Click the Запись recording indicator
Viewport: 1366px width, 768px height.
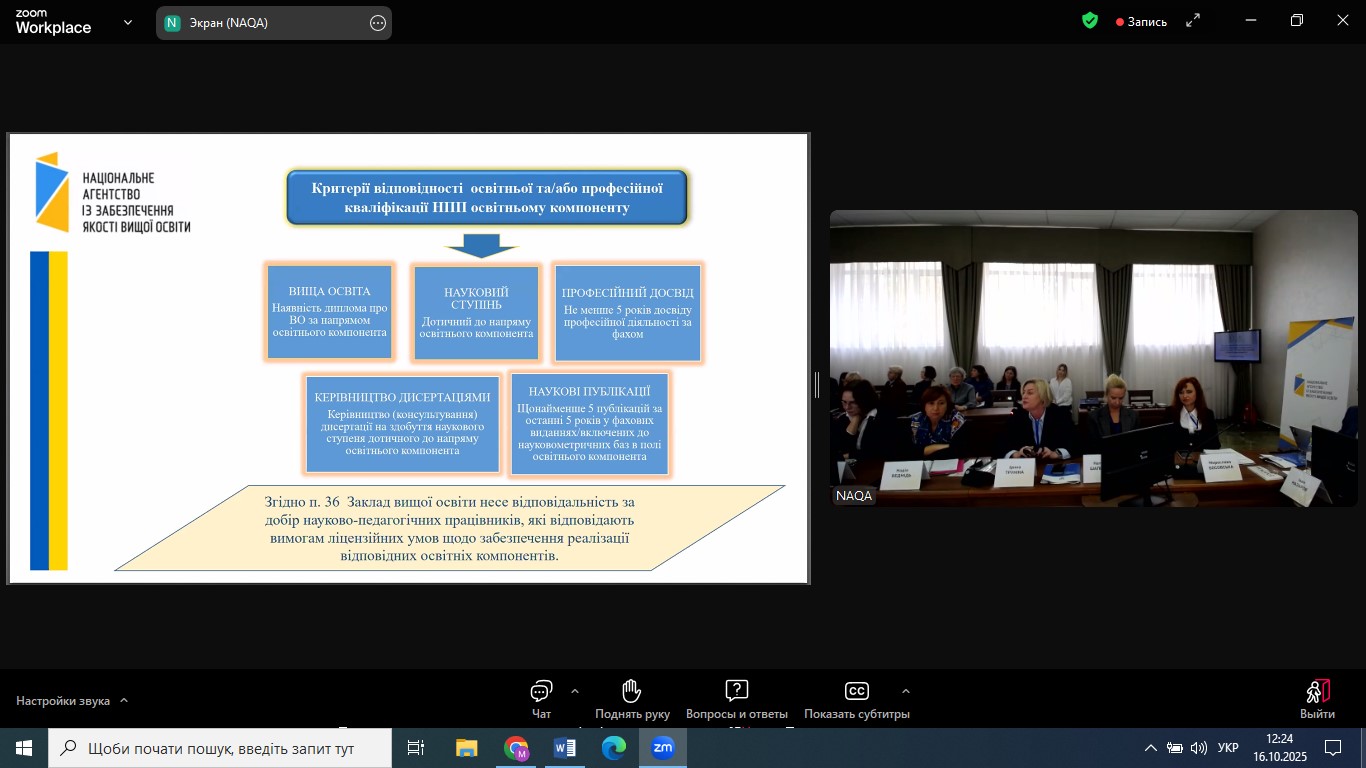(1141, 22)
